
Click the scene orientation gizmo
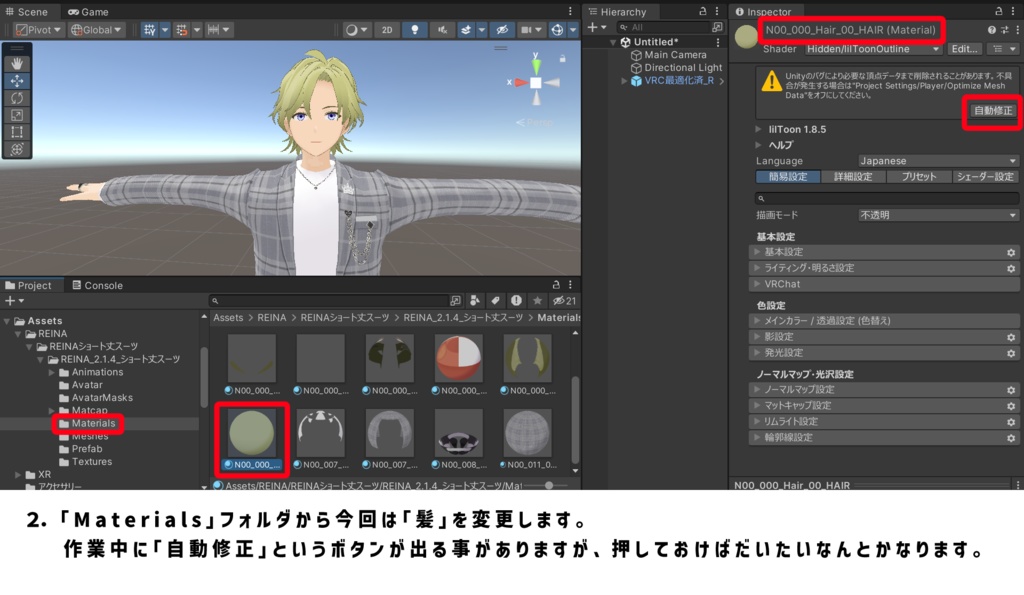536,84
